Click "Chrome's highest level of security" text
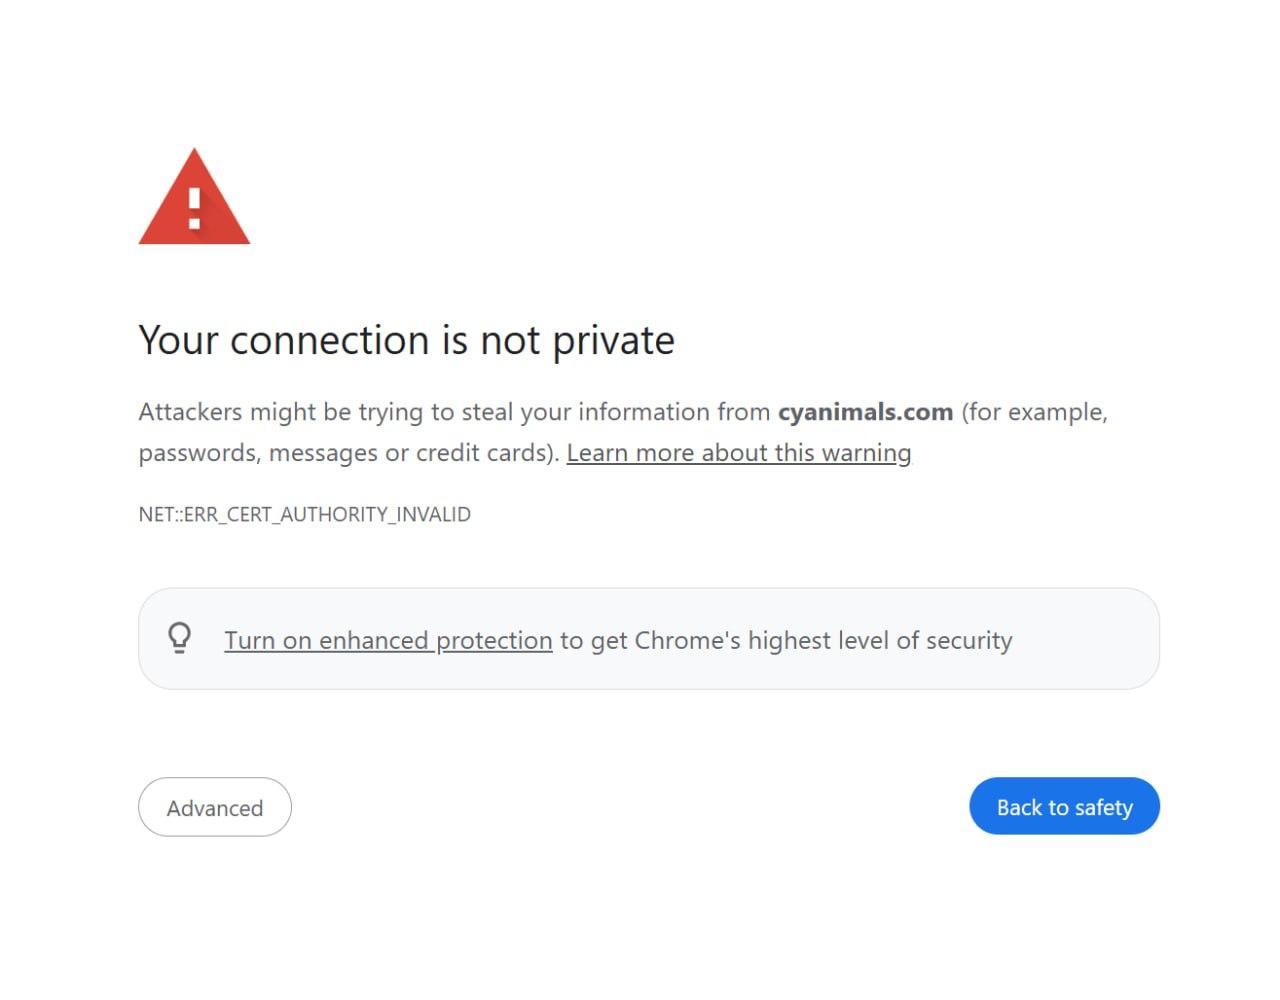 [x=823, y=640]
